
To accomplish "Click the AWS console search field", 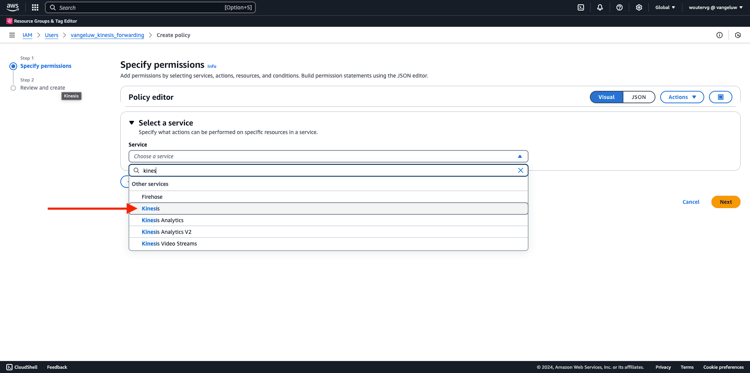I will (x=150, y=7).
